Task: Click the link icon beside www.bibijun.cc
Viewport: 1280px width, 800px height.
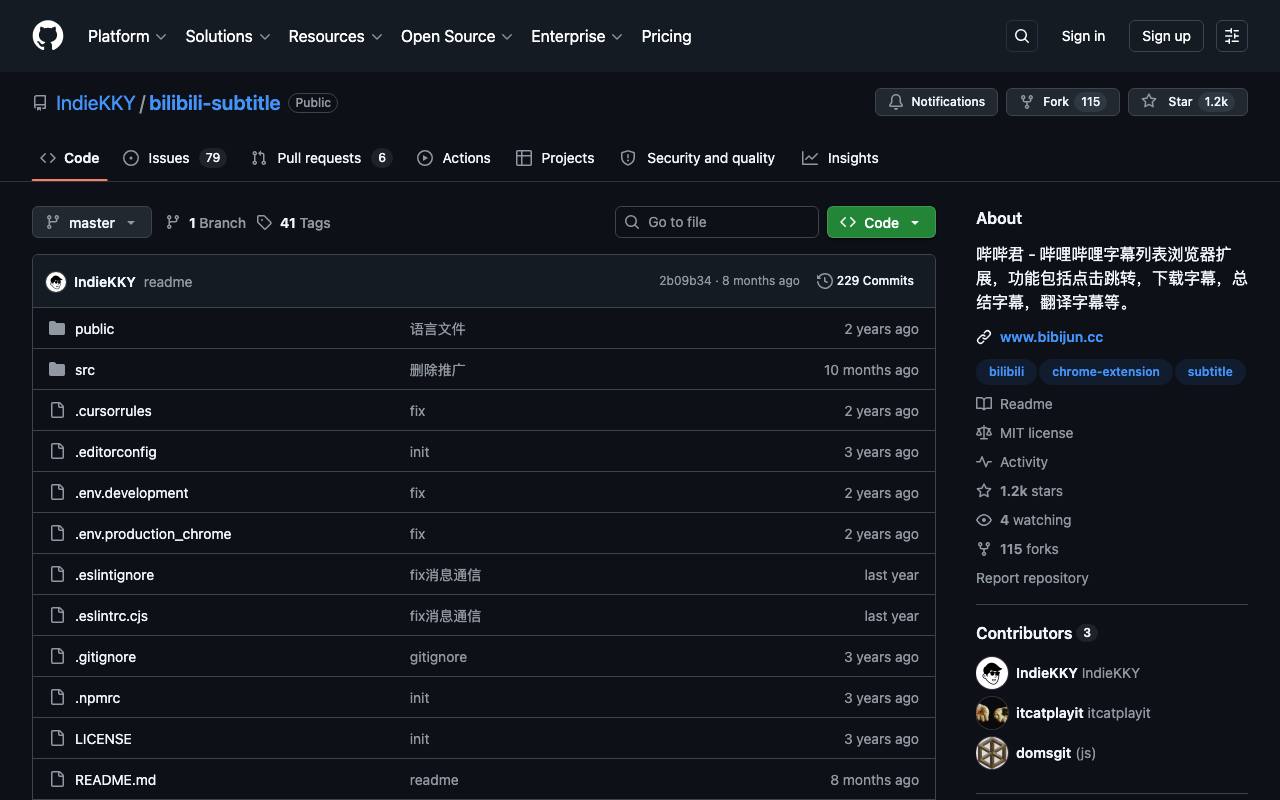Action: click(x=984, y=337)
